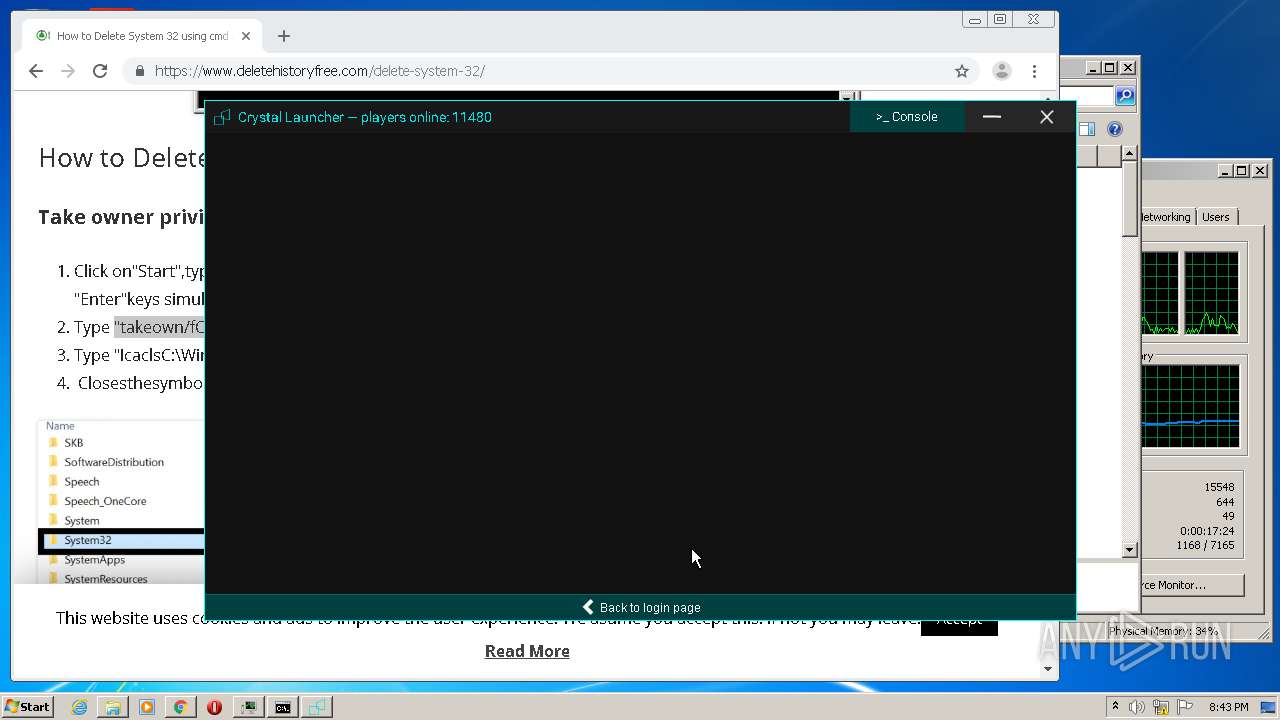Open Resource Monitor from Task Manager

click(x=1195, y=585)
